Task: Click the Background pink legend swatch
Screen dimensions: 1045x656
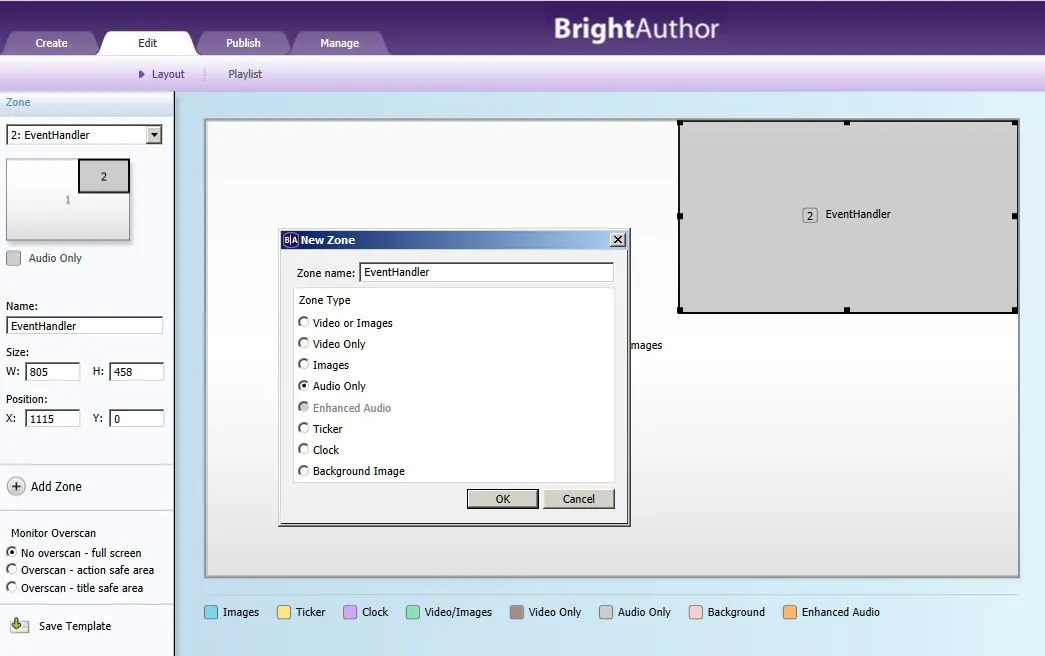Action: point(696,612)
